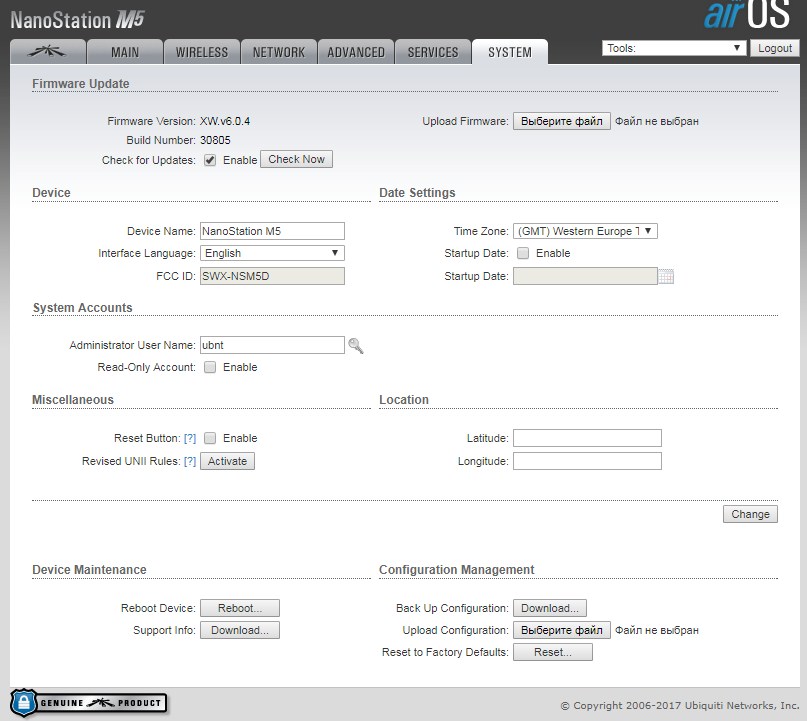
Task: Open the Tools dropdown
Action: [x=674, y=48]
